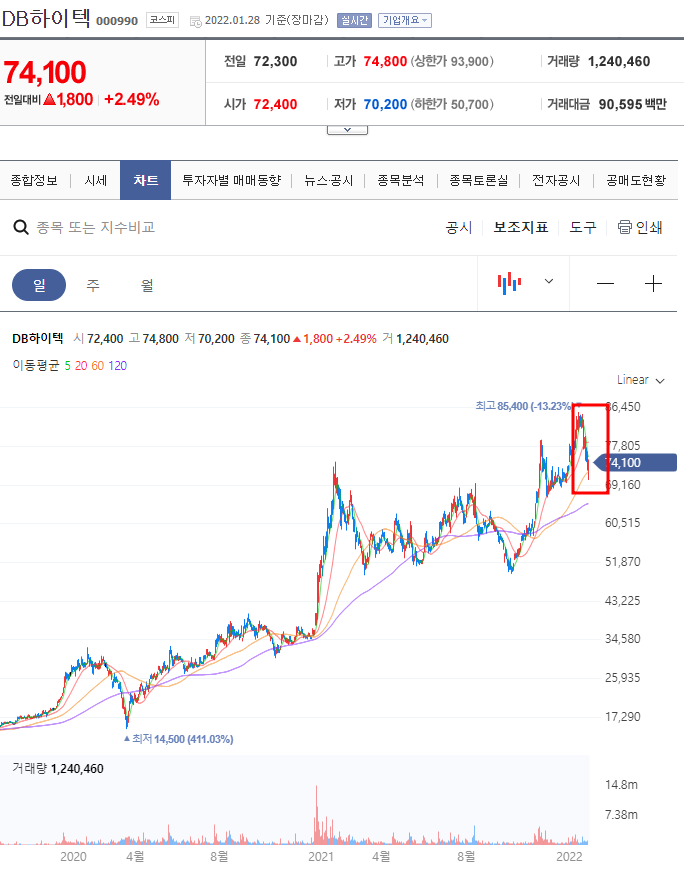The width and height of the screenshot is (684, 889).
Task: Open the candlestick chart type icon
Action: tap(509, 283)
